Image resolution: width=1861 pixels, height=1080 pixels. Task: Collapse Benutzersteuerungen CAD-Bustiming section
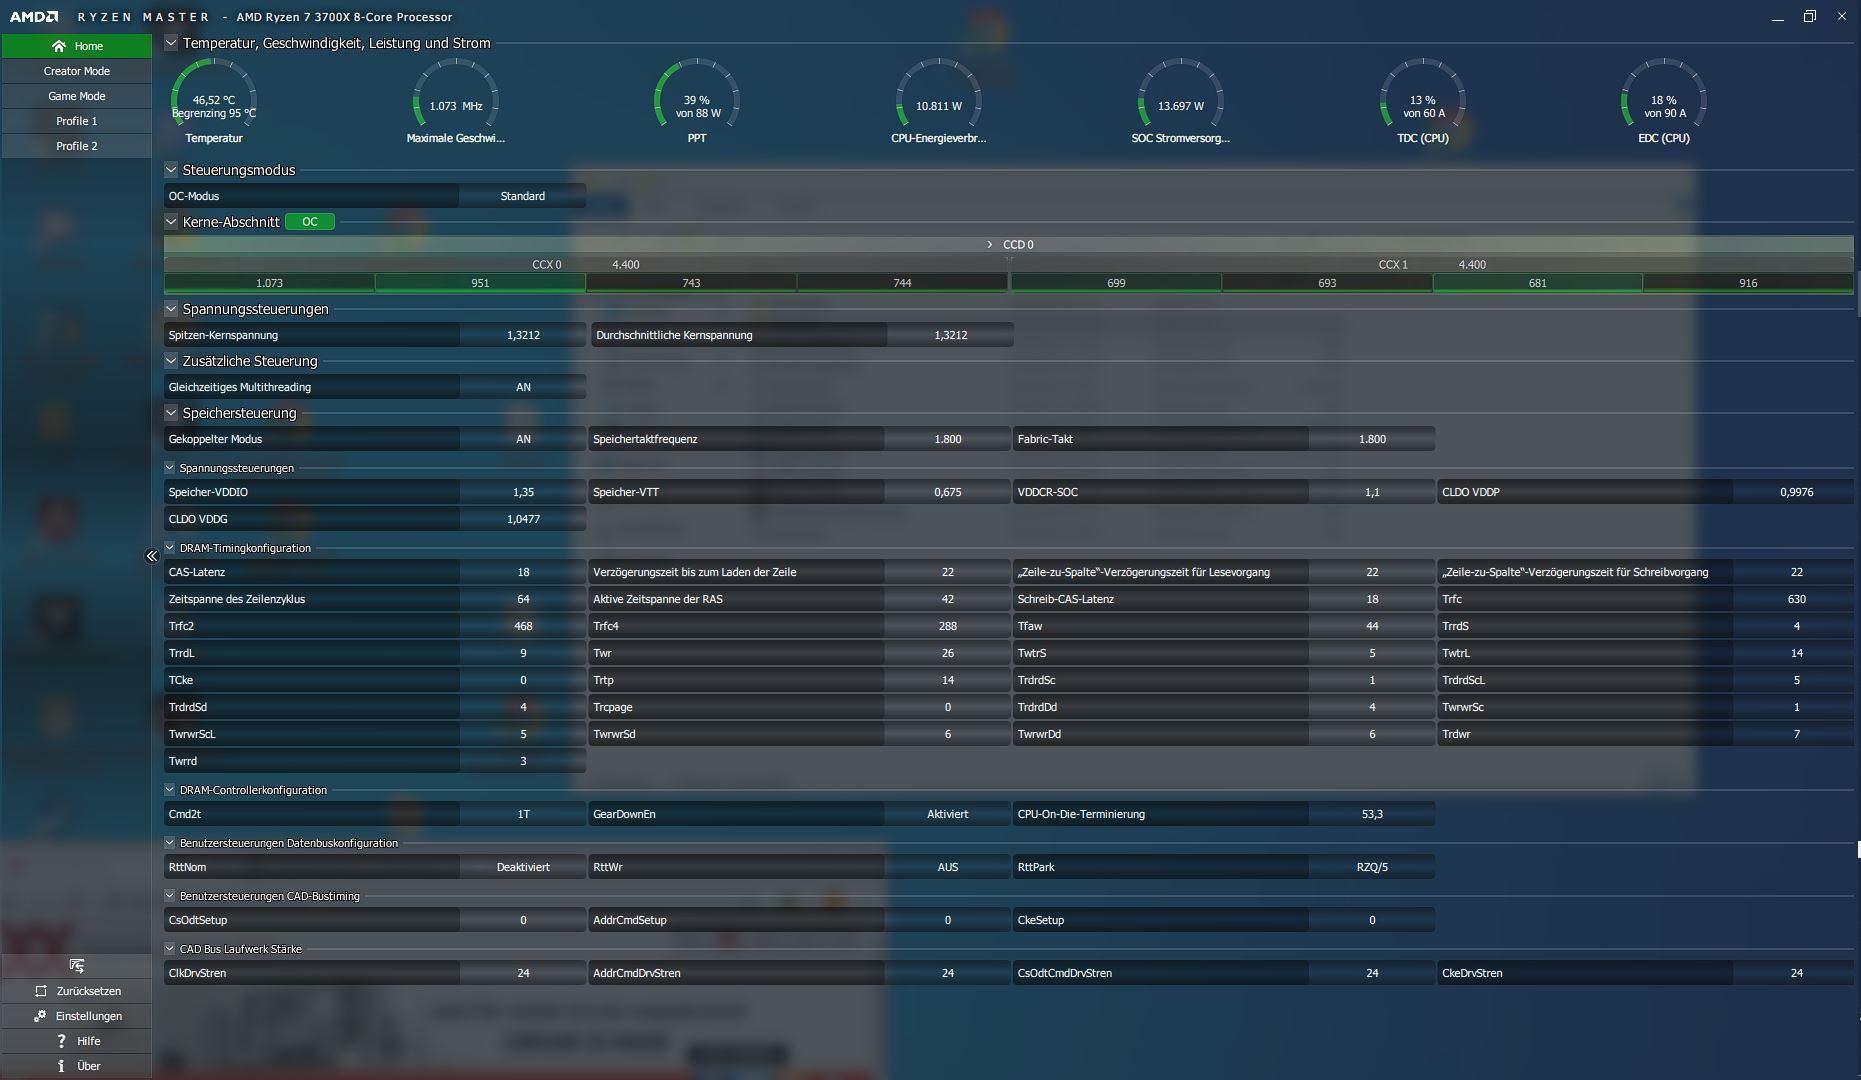point(170,896)
